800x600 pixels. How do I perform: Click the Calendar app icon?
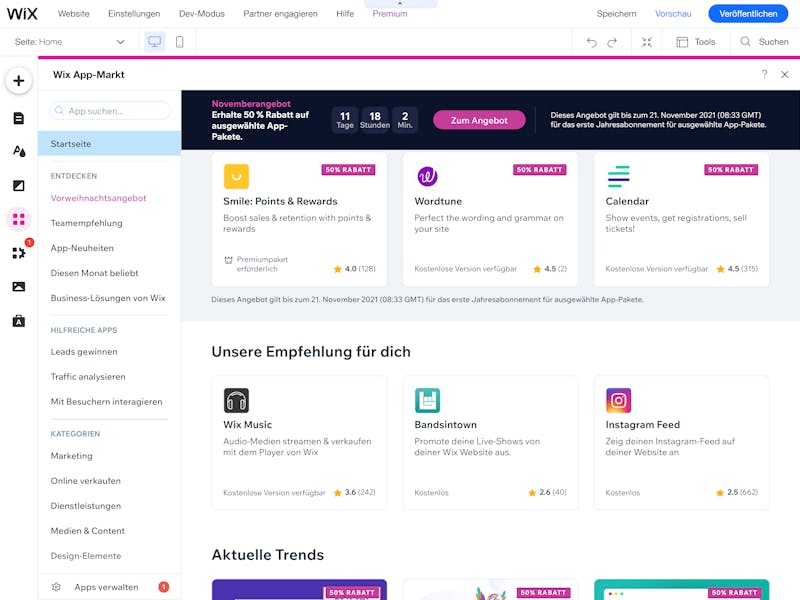[x=618, y=177]
